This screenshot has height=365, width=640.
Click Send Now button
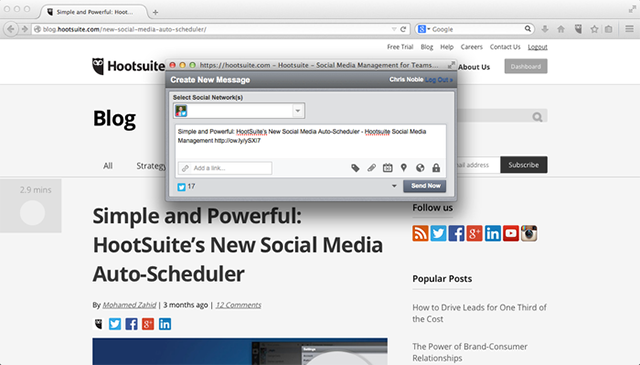[x=424, y=186]
